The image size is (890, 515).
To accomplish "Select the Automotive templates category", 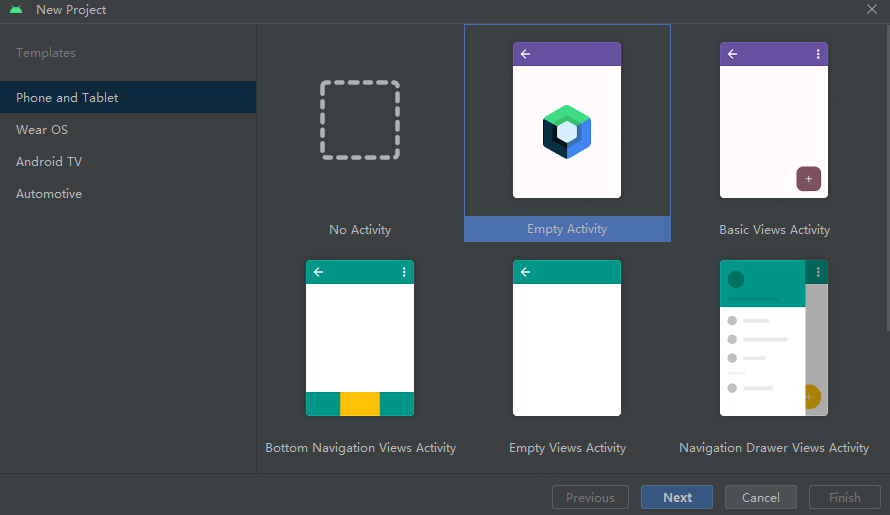I will tap(128, 194).
